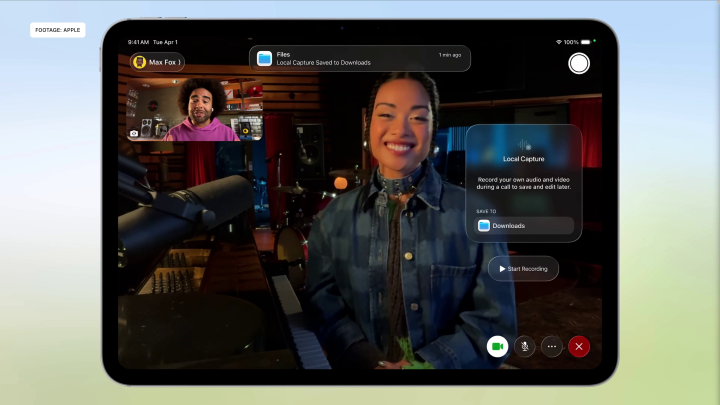Tap the battery indicator in status bar

585,42
